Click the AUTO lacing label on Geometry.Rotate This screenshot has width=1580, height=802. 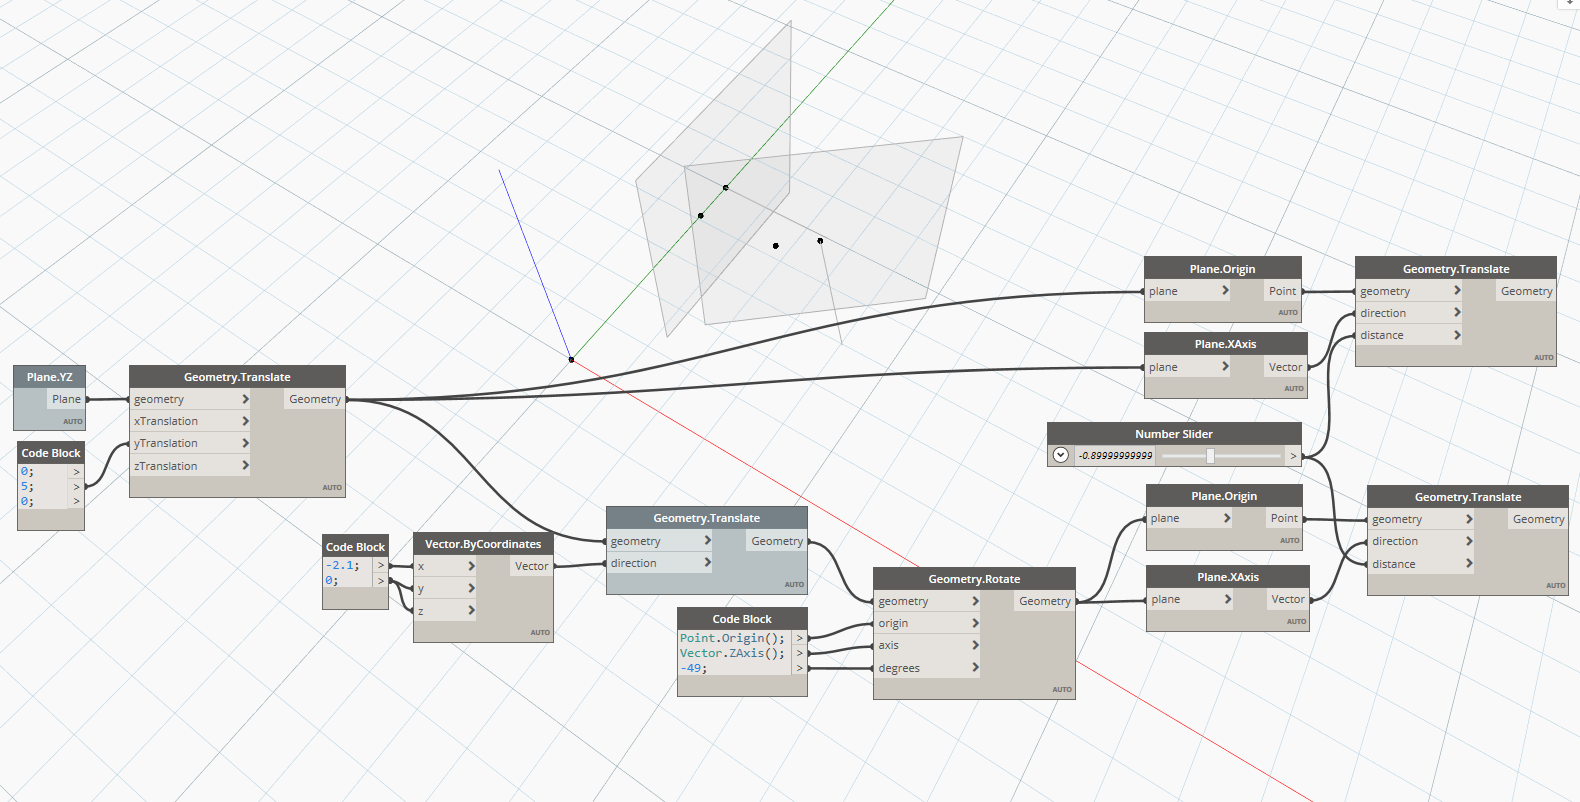(1062, 689)
